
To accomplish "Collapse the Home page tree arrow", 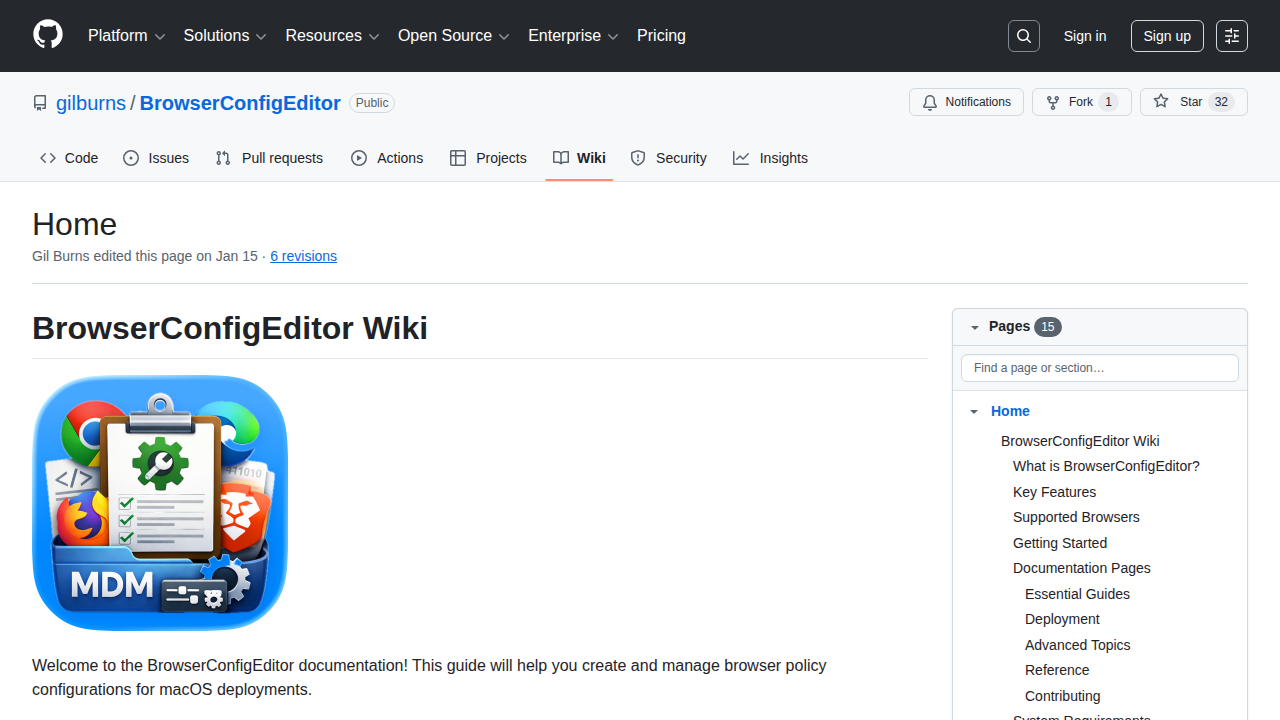I will click(x=974, y=411).
